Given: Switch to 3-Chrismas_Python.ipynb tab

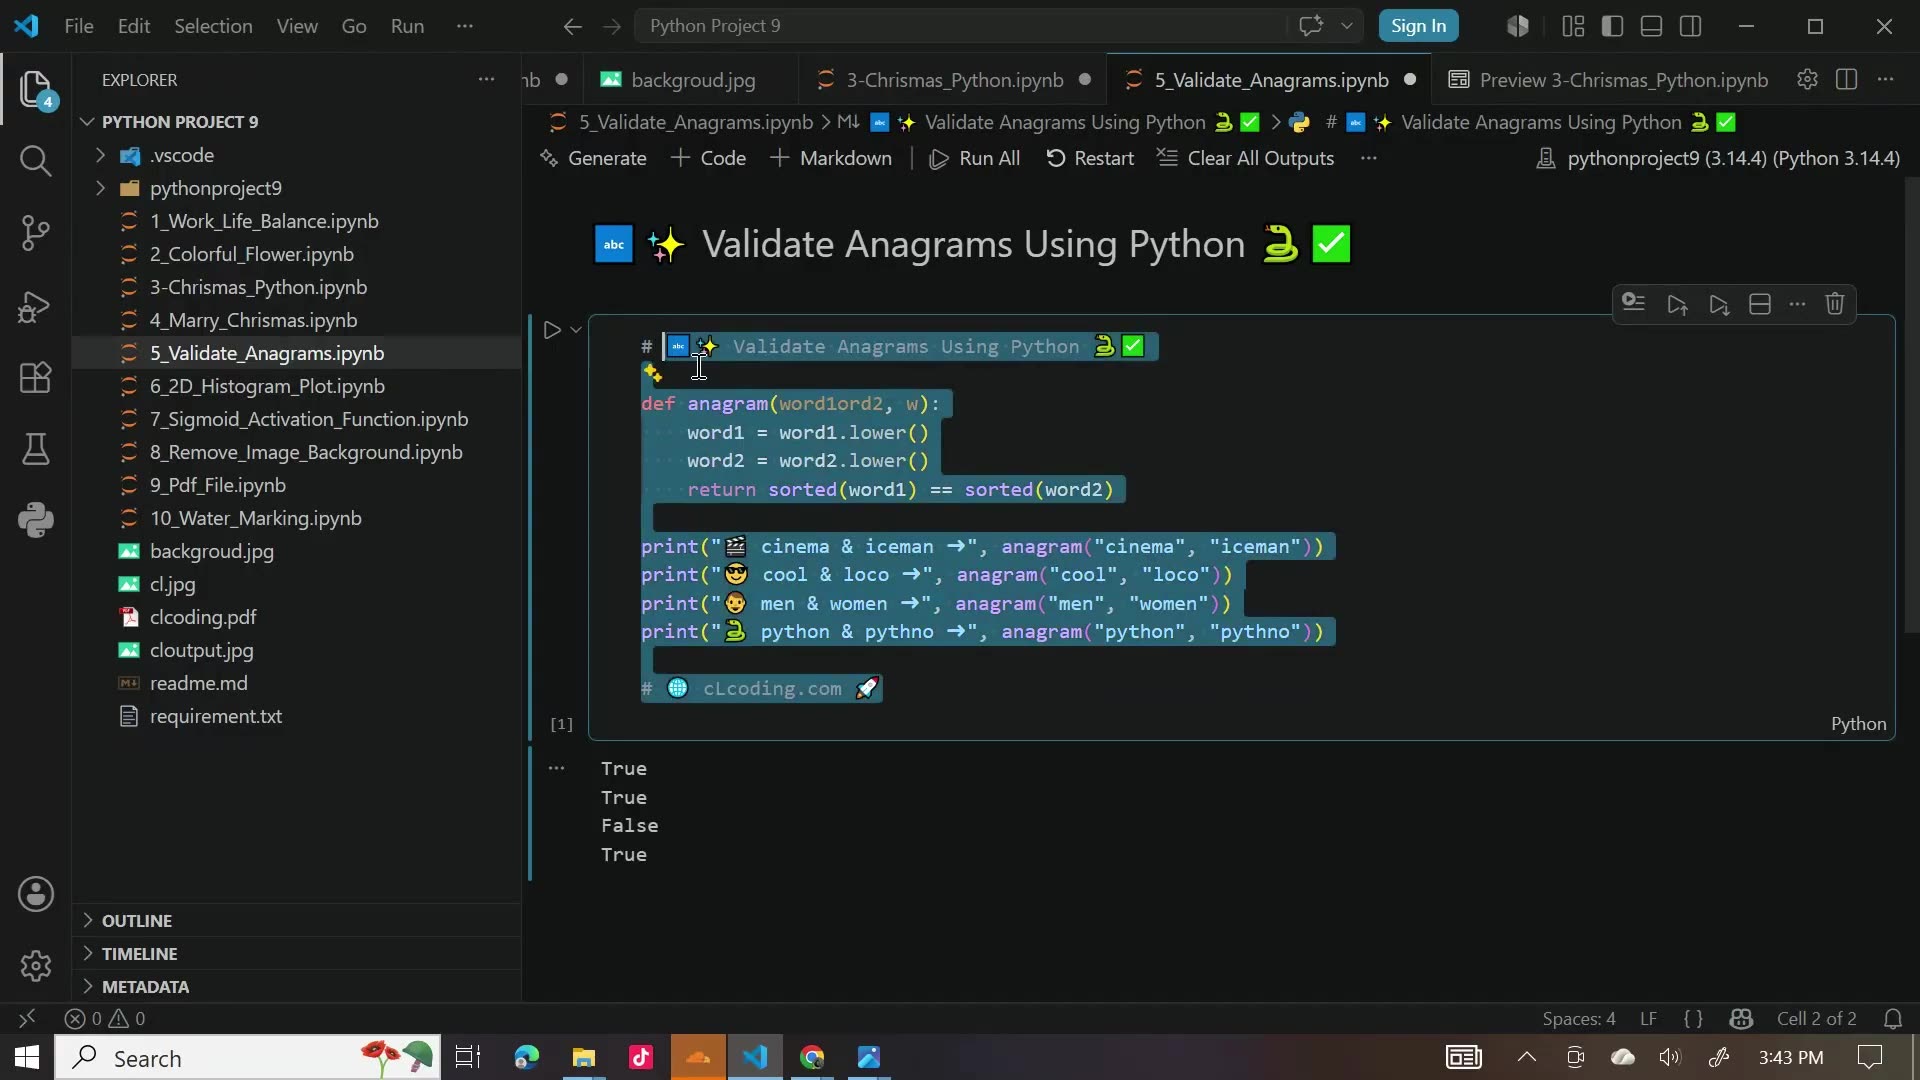Looking at the screenshot, I should [x=954, y=80].
